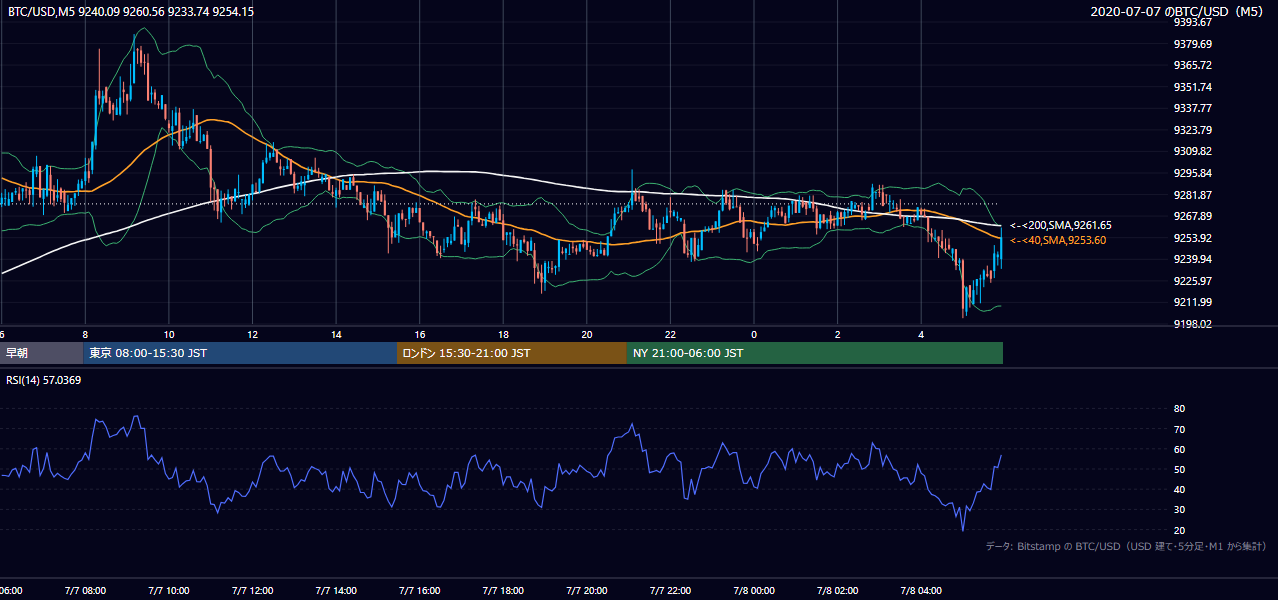Click the 7/7 08:00 time axis label

(84, 591)
